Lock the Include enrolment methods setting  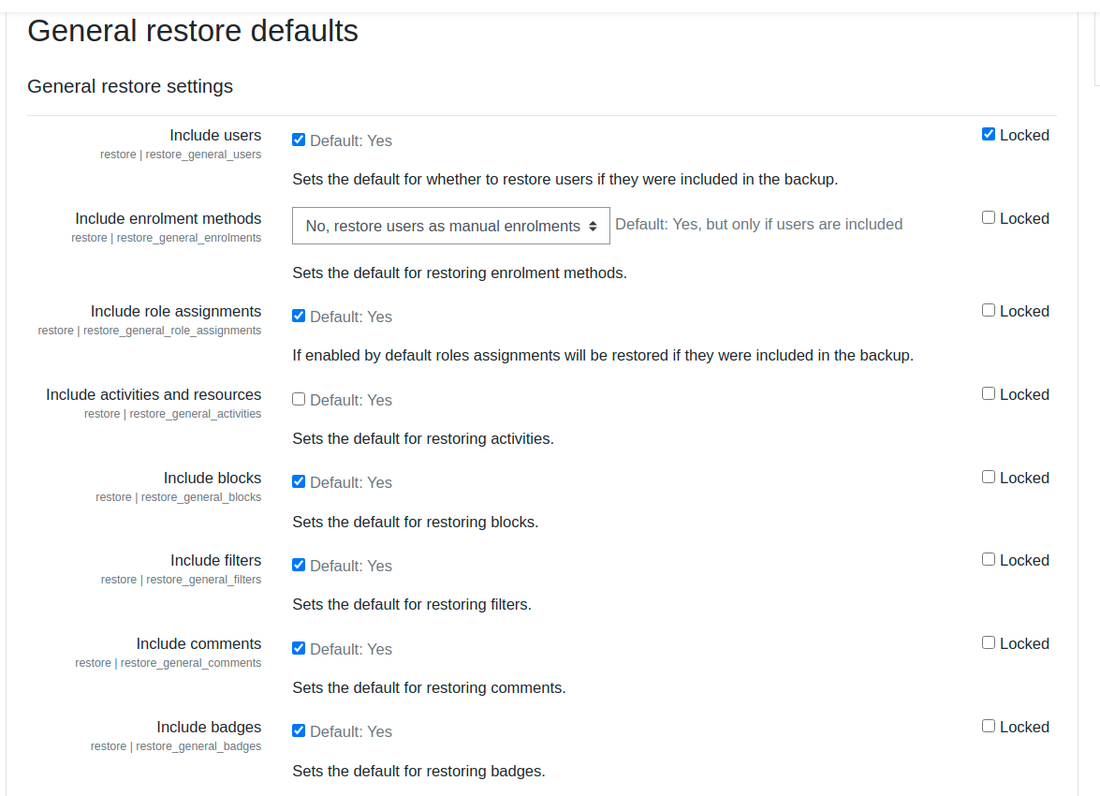pos(988,217)
